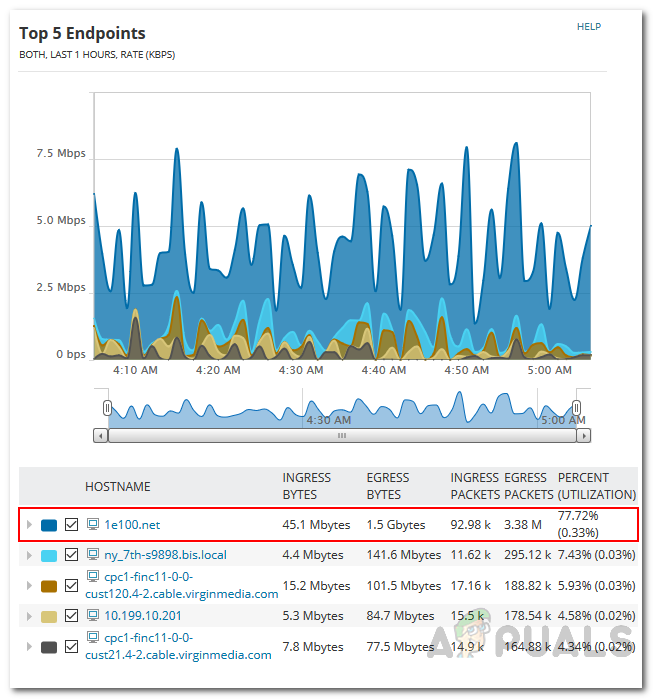The height and width of the screenshot is (699, 653).
Task: Click the left range handle of overview chart
Action: point(107,407)
